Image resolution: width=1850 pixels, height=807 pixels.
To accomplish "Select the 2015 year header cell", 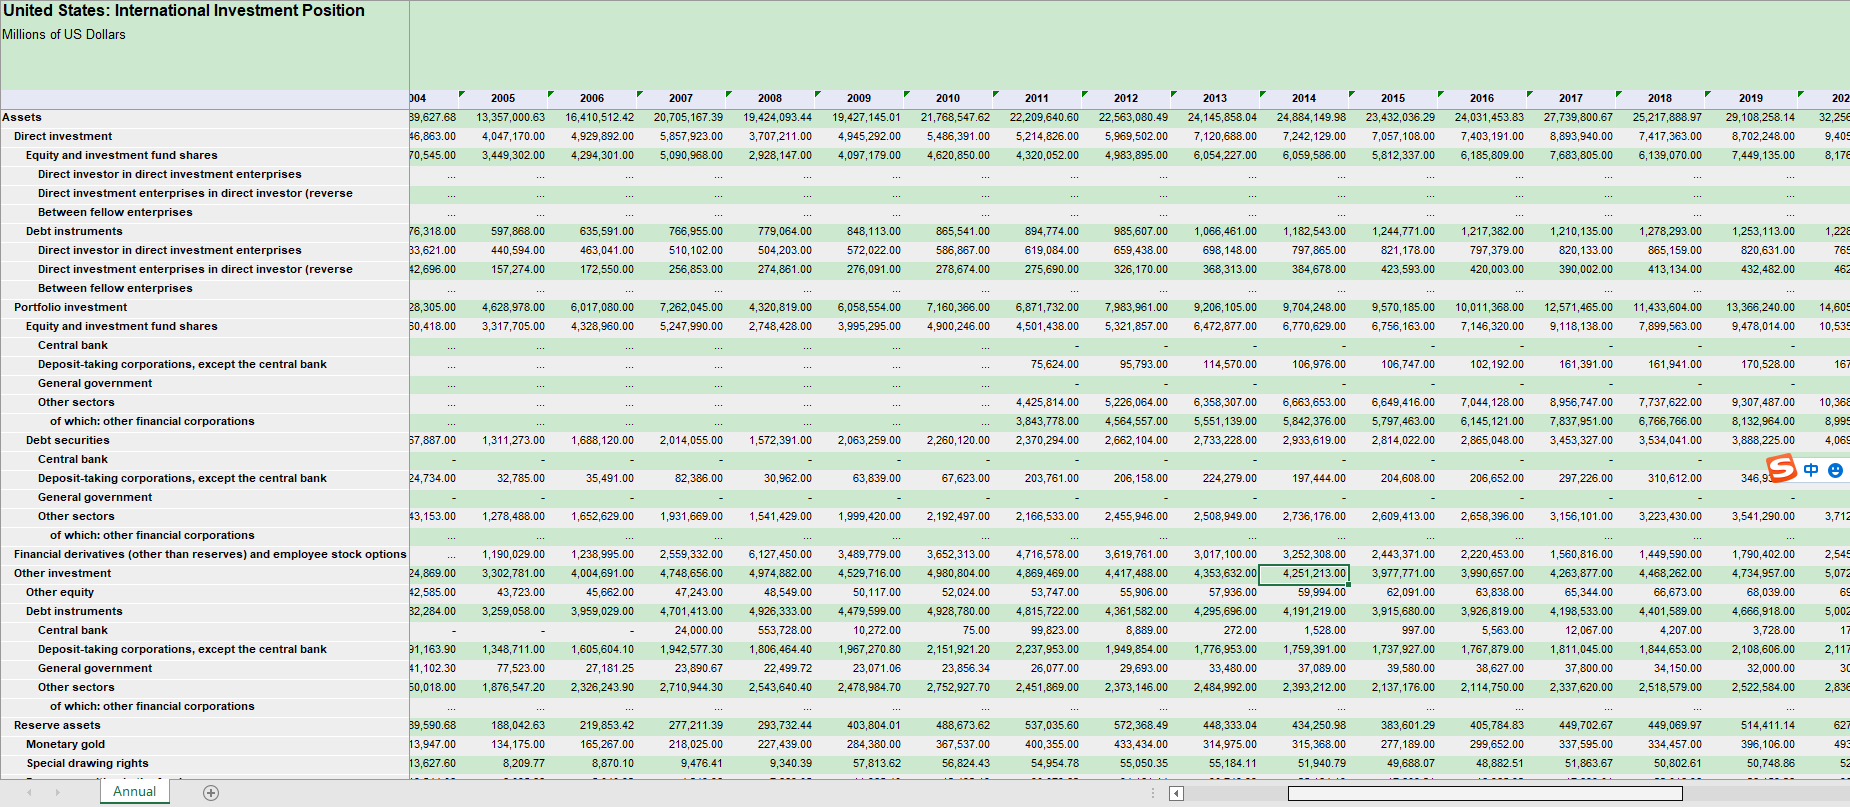I will 1393,98.
